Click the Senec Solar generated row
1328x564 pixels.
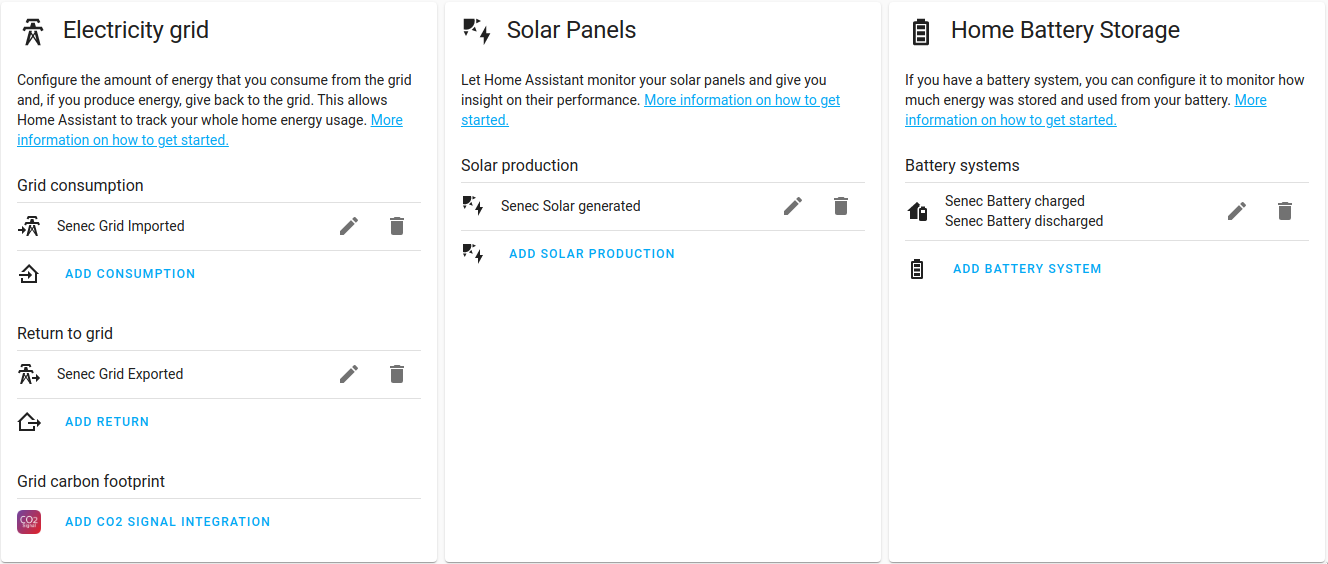[x=570, y=206]
